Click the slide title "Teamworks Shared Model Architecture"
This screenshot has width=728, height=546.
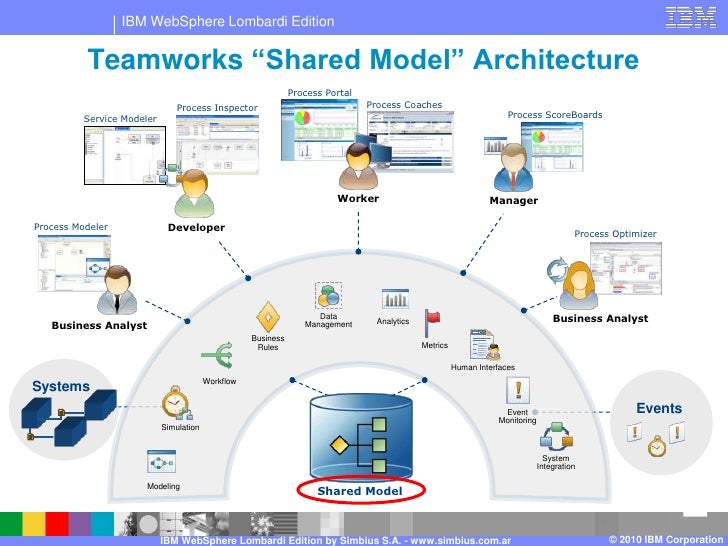click(x=363, y=59)
